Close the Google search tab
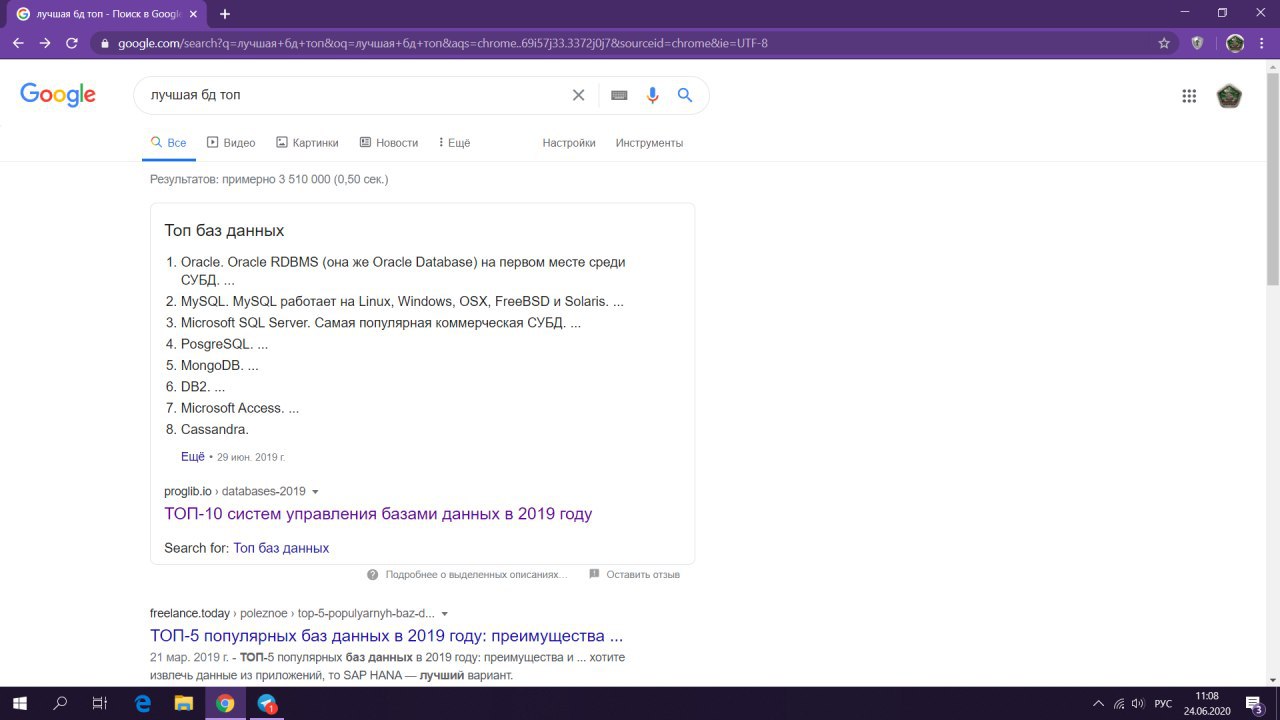Screen dimensions: 1280x720 point(194,14)
